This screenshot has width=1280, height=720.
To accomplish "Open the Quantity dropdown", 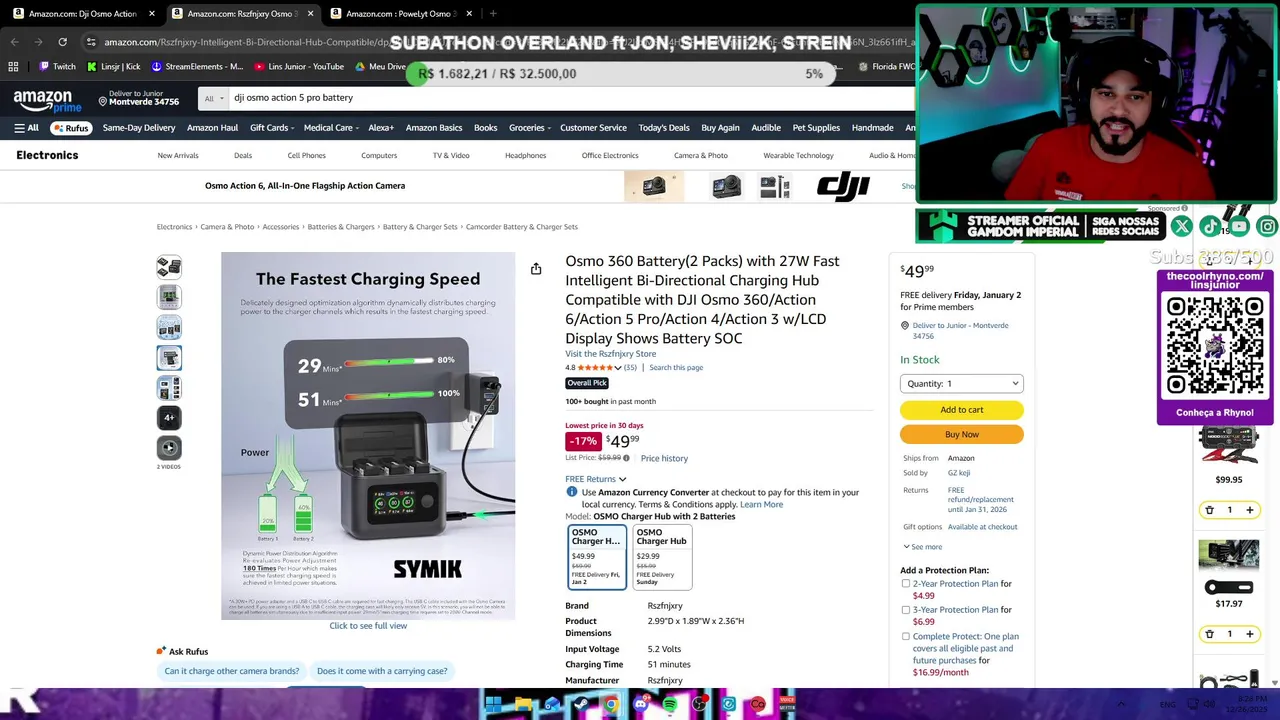I will pyautogui.click(x=961, y=383).
